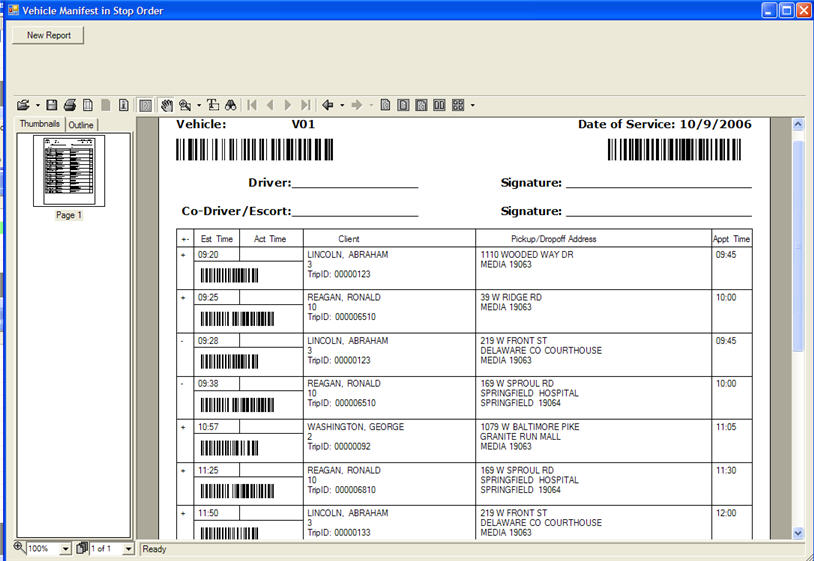Save the report with the floppy disk icon
This screenshot has height=561, width=814.
click(51, 105)
